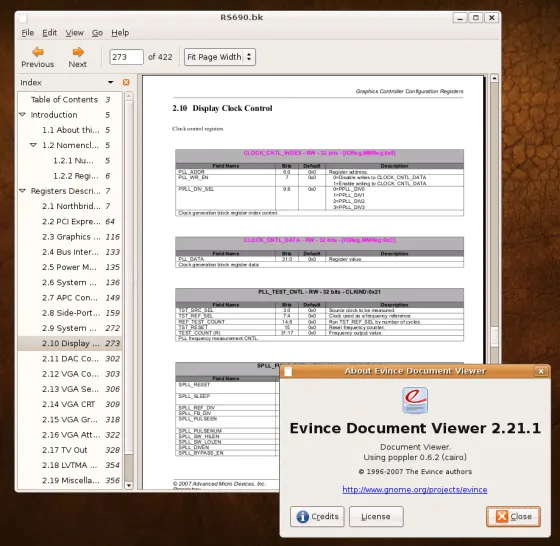Screen dimensions: 560x546
Task: Select 2.10 Display ... index entry
Action: [x=70, y=343]
